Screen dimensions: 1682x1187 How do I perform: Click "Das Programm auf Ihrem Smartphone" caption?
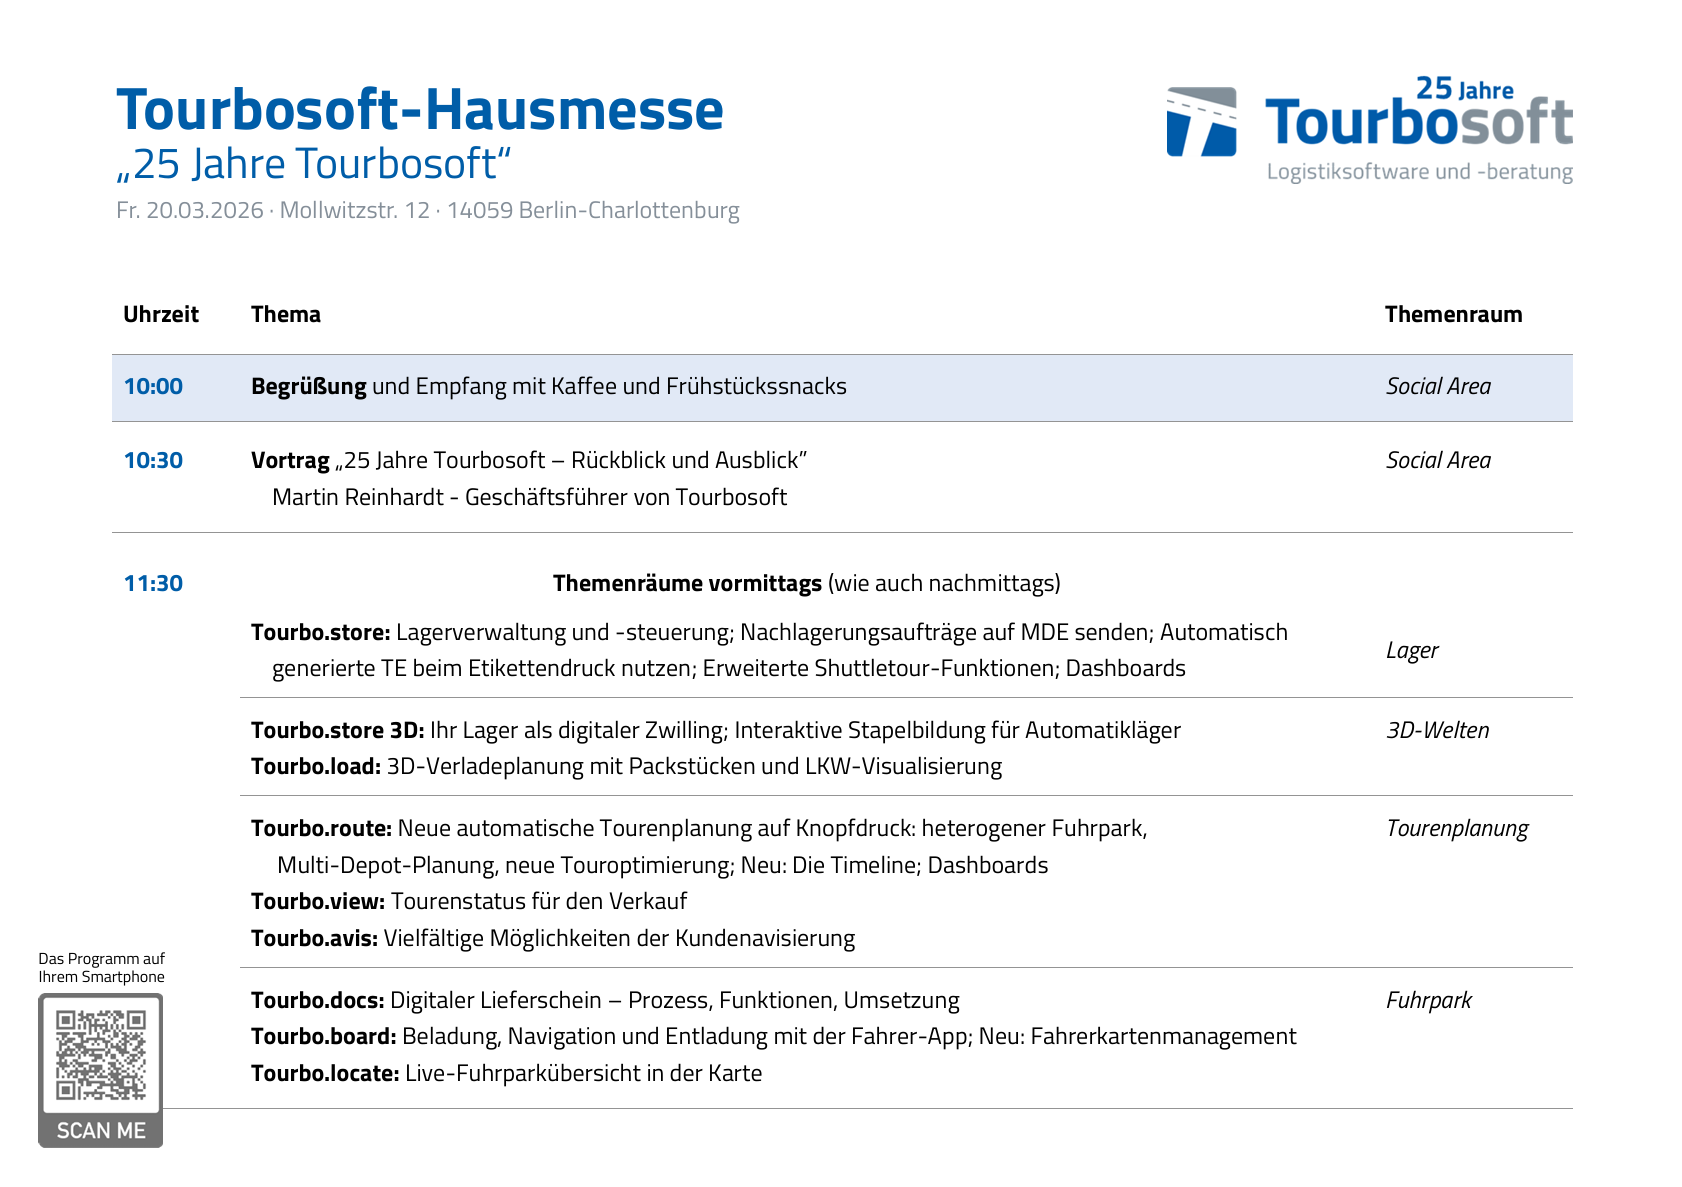pyautogui.click(x=101, y=968)
